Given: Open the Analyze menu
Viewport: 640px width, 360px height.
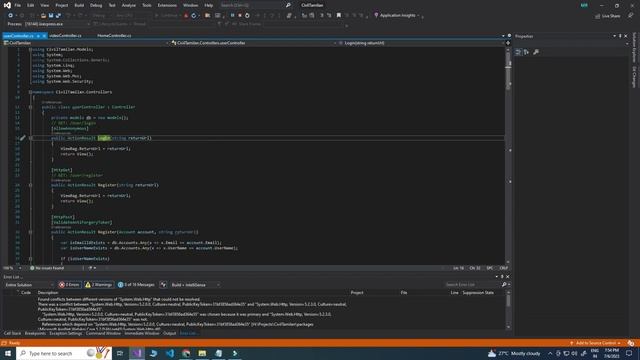Looking at the screenshot, I should click(129, 5).
